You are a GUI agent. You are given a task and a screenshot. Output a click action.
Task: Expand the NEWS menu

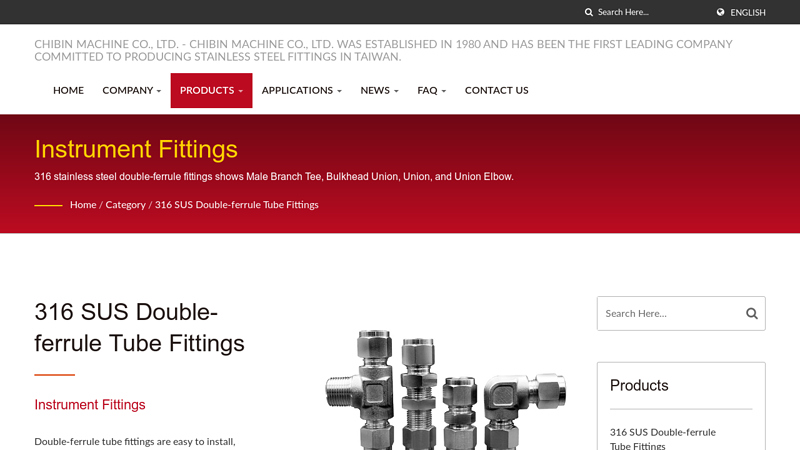379,90
